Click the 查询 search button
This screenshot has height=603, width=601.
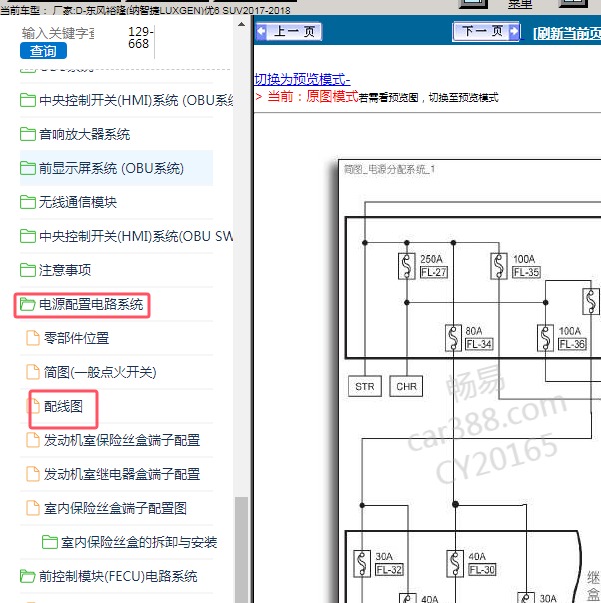(x=43, y=51)
